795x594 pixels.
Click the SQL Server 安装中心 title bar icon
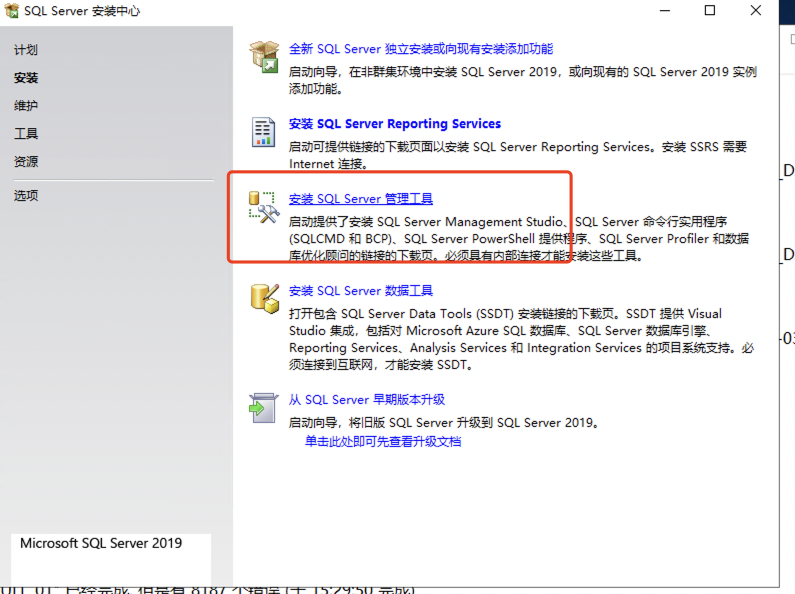pyautogui.click(x=12, y=11)
